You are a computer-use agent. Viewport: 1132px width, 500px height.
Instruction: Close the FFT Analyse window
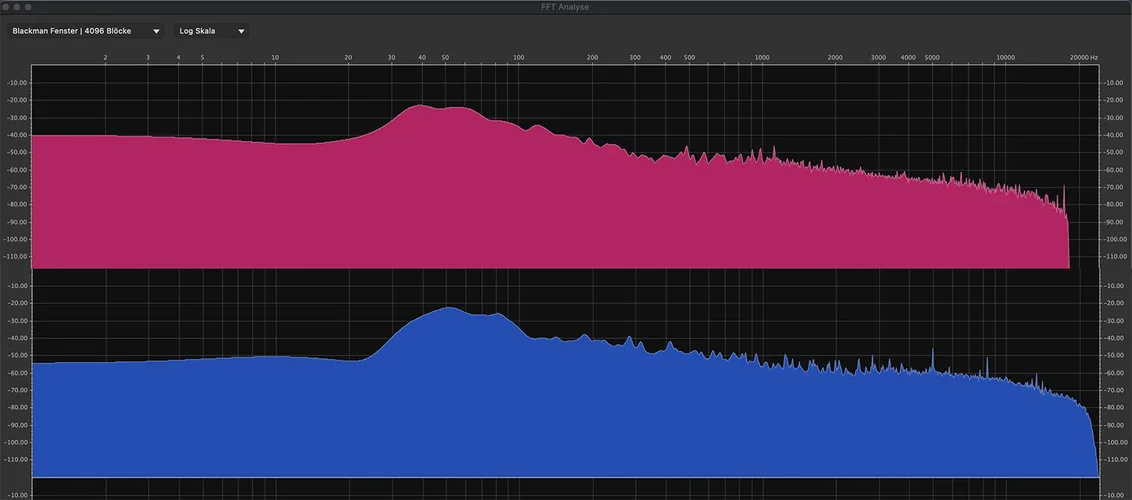click(x=8, y=7)
